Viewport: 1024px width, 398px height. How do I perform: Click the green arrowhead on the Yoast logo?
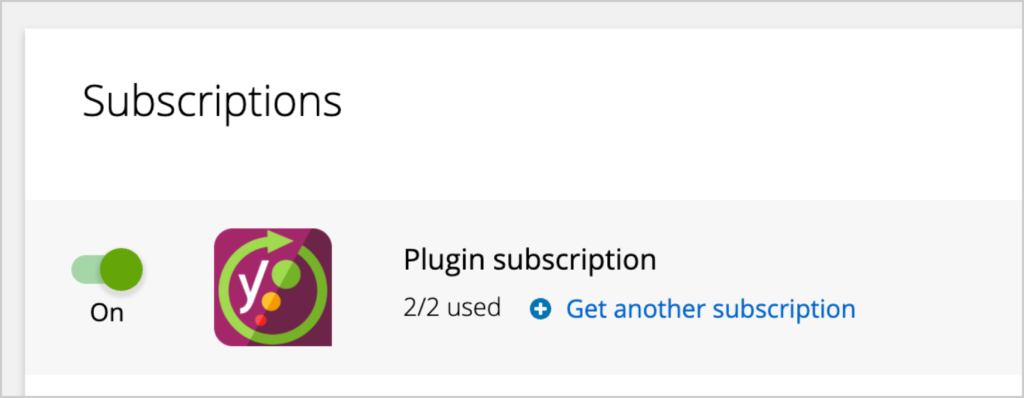click(x=278, y=239)
